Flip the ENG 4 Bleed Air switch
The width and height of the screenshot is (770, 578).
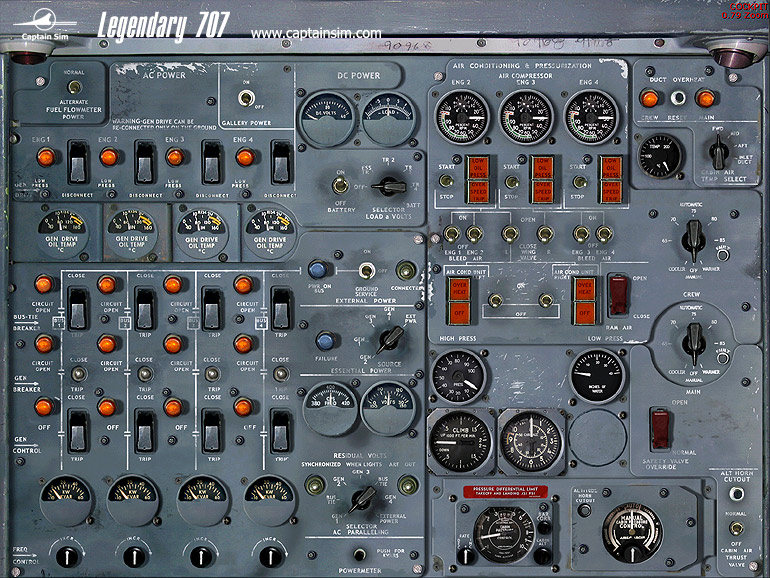pyautogui.click(x=604, y=234)
